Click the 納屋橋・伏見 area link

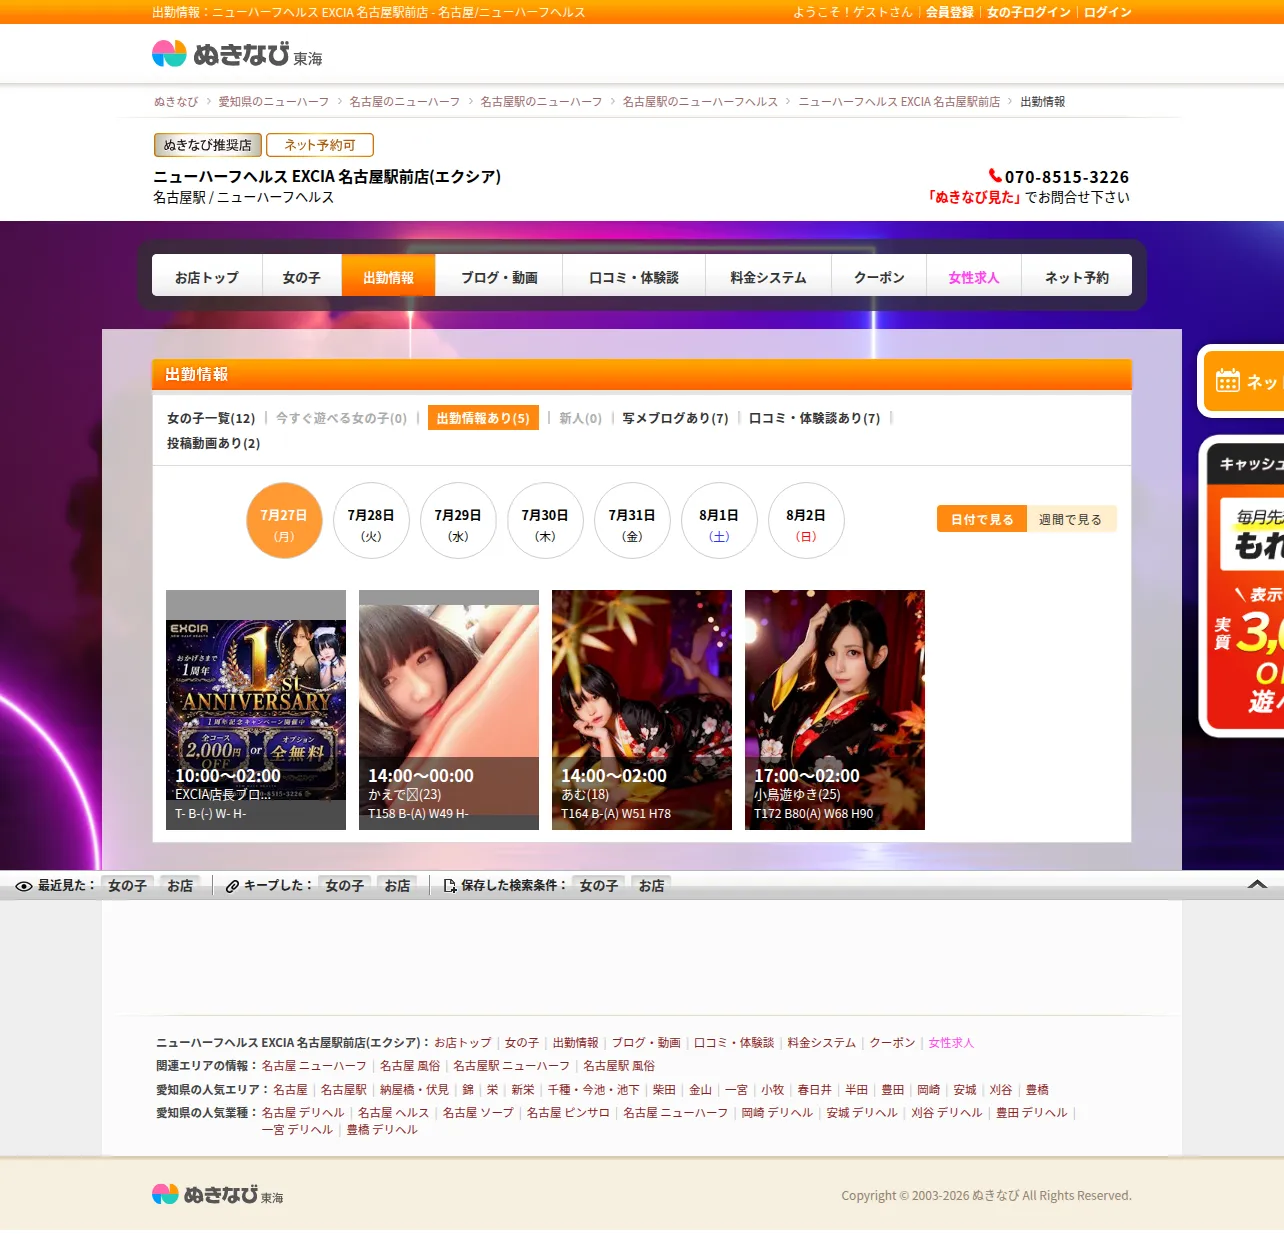(414, 1090)
